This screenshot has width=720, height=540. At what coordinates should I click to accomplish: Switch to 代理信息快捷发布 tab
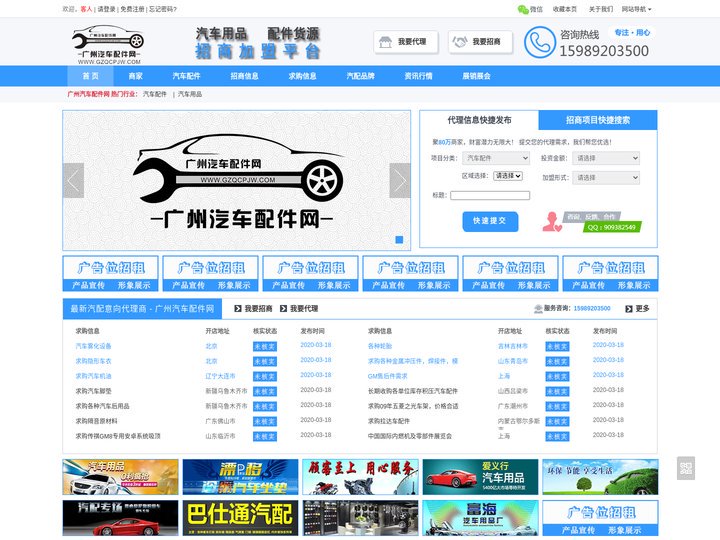tap(479, 120)
